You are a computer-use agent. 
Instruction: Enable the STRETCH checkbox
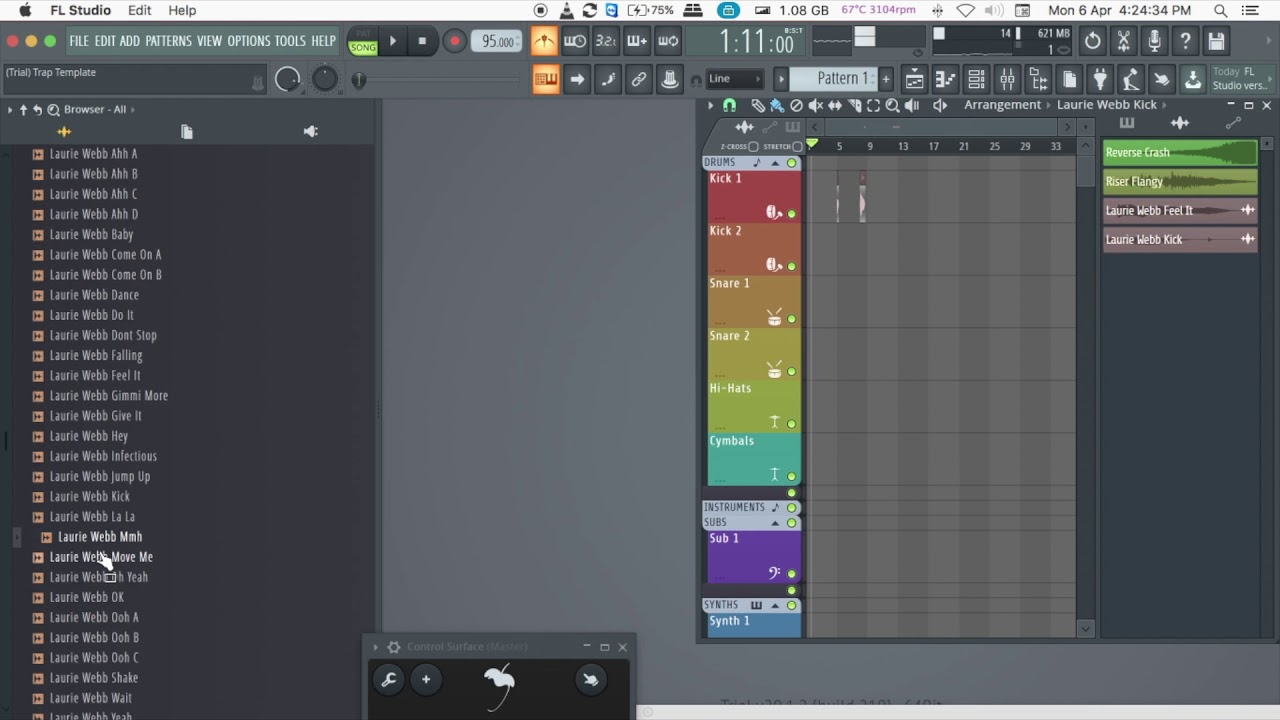tap(797, 147)
